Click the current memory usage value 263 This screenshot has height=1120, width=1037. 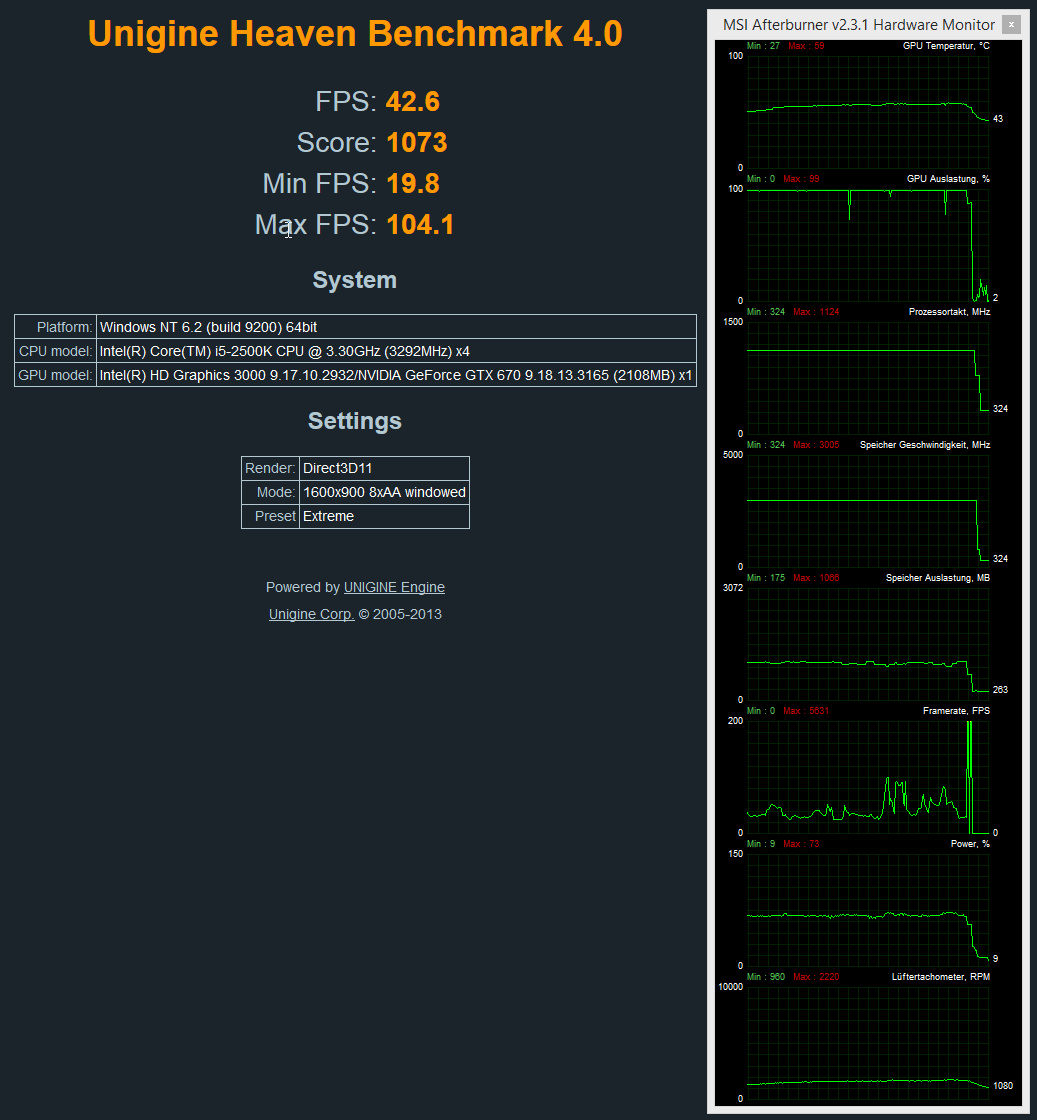click(x=1000, y=689)
